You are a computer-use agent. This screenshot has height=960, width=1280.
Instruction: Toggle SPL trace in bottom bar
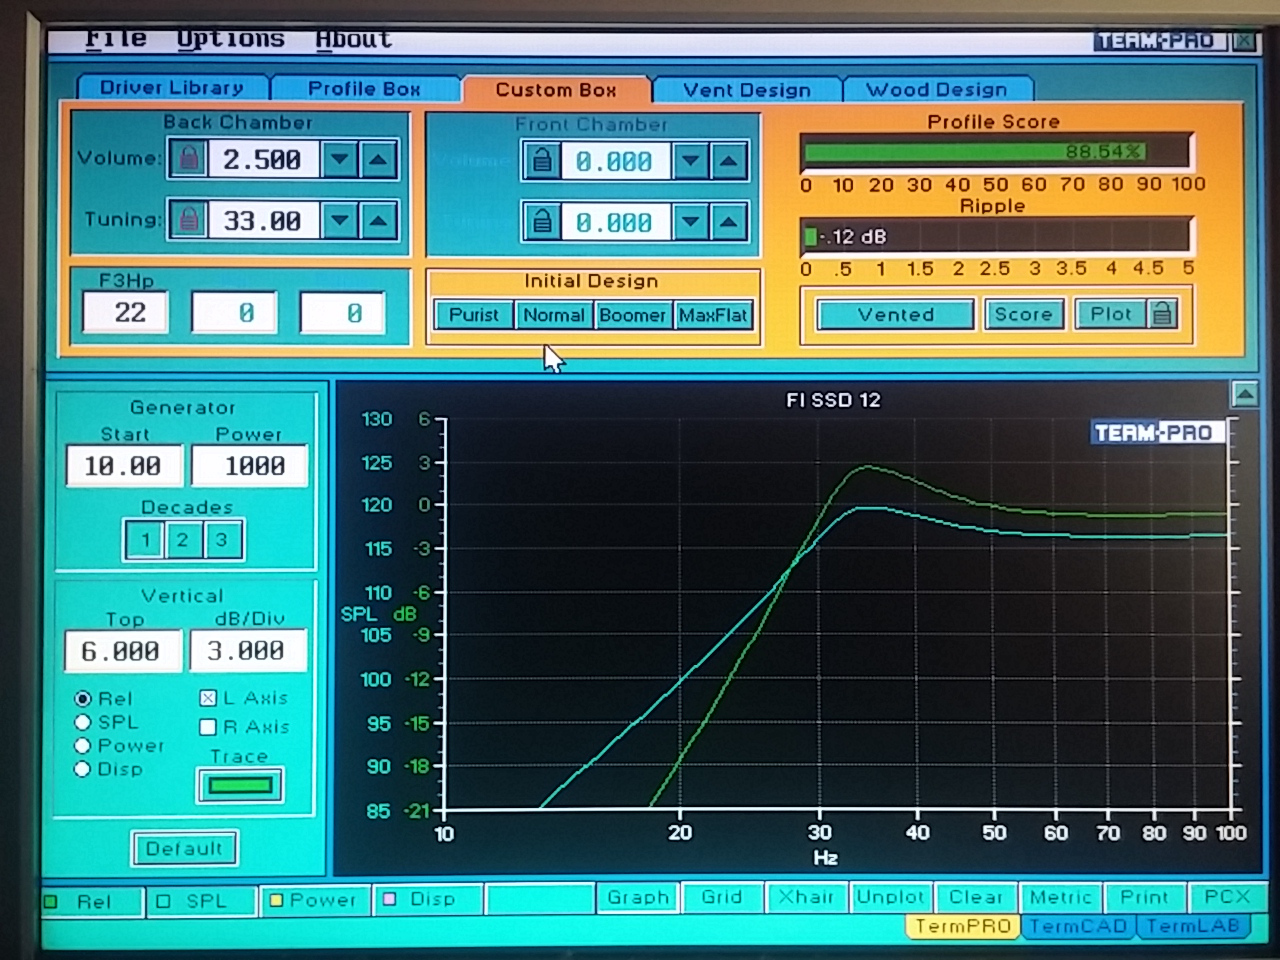coord(200,901)
